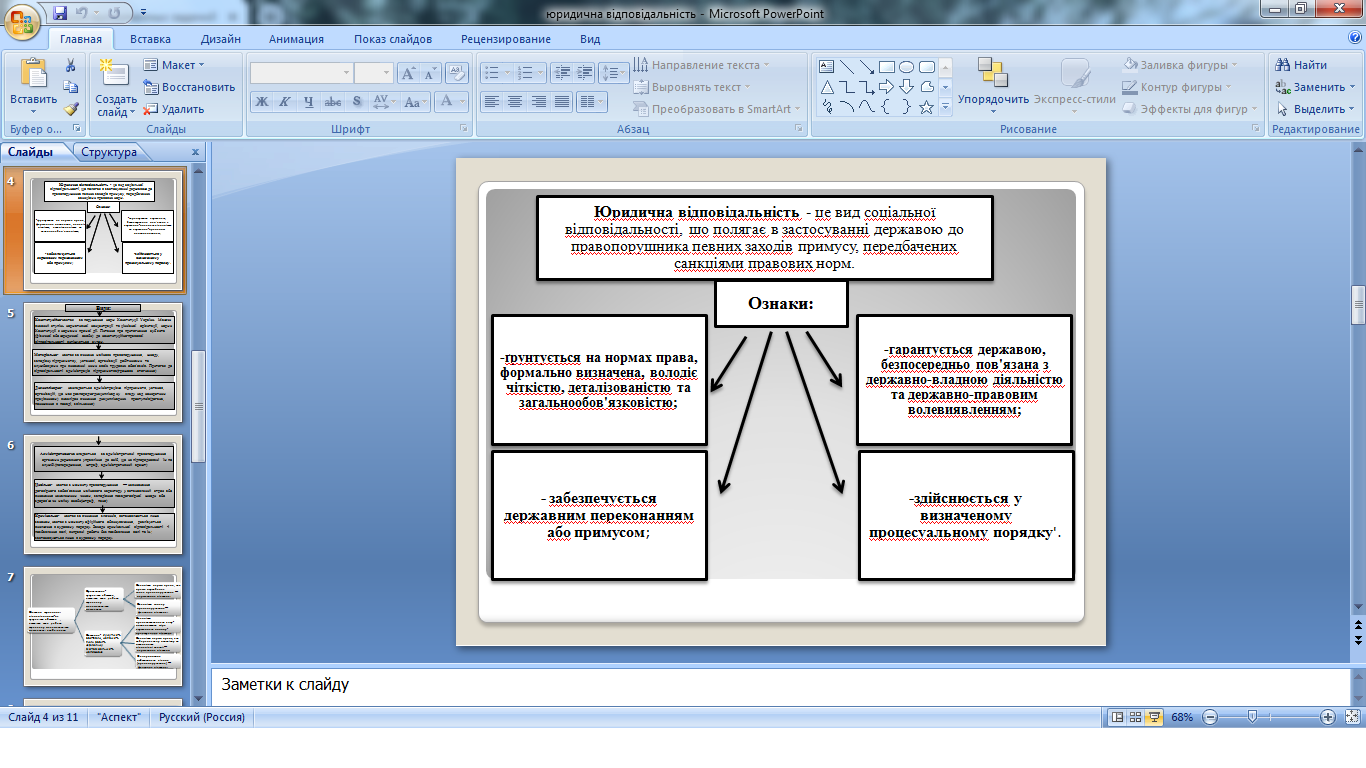
Task: Click the Save icon in quick access toolbar
Action: (60, 13)
